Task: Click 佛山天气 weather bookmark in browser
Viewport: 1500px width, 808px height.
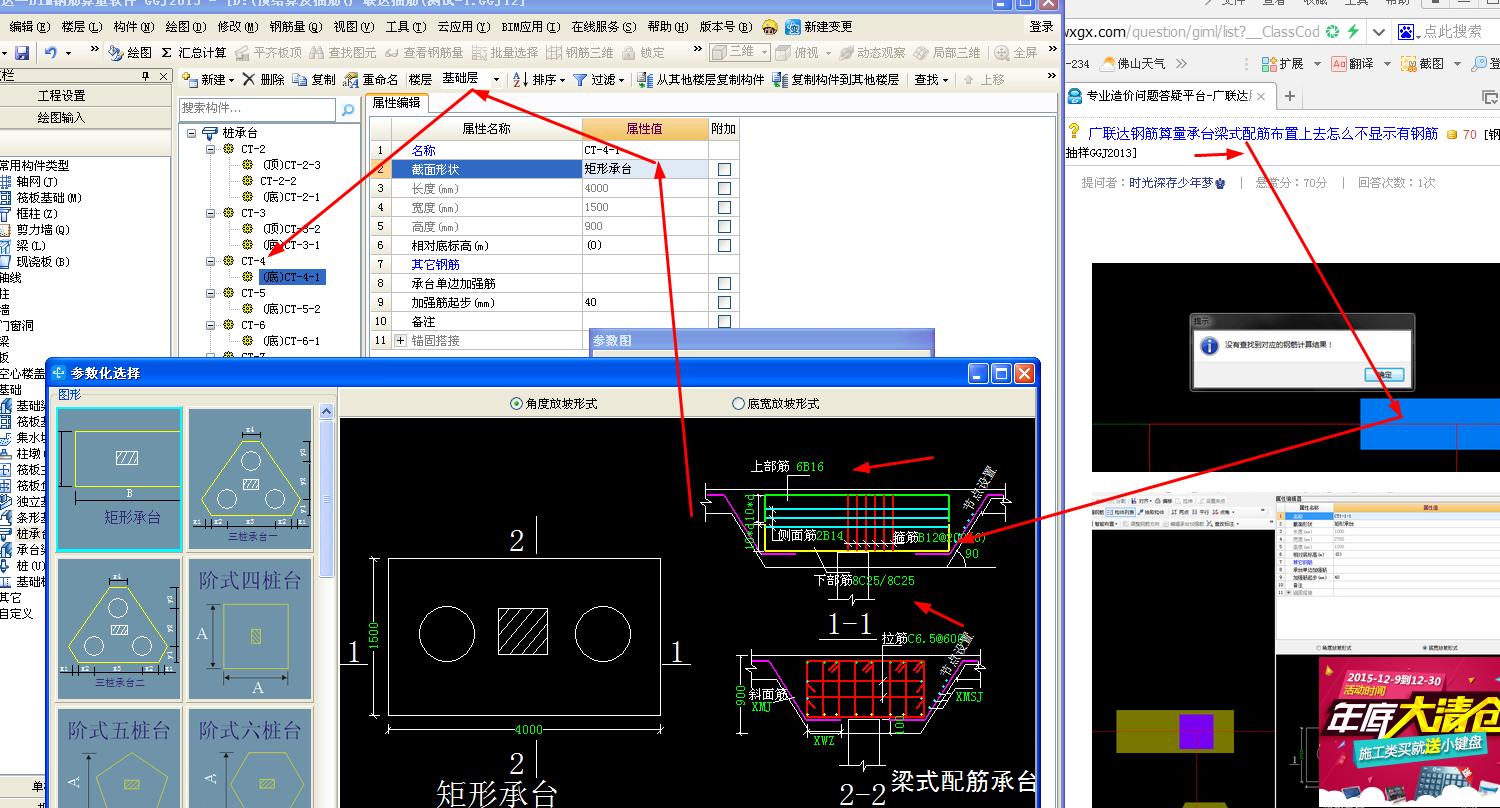Action: [x=1133, y=63]
